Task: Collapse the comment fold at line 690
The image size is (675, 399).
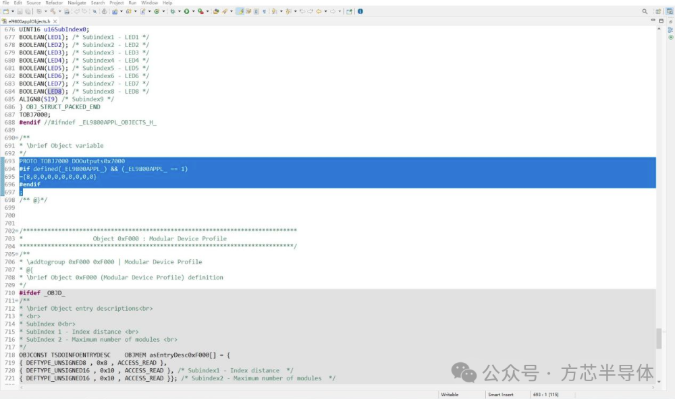Action: tap(17, 138)
